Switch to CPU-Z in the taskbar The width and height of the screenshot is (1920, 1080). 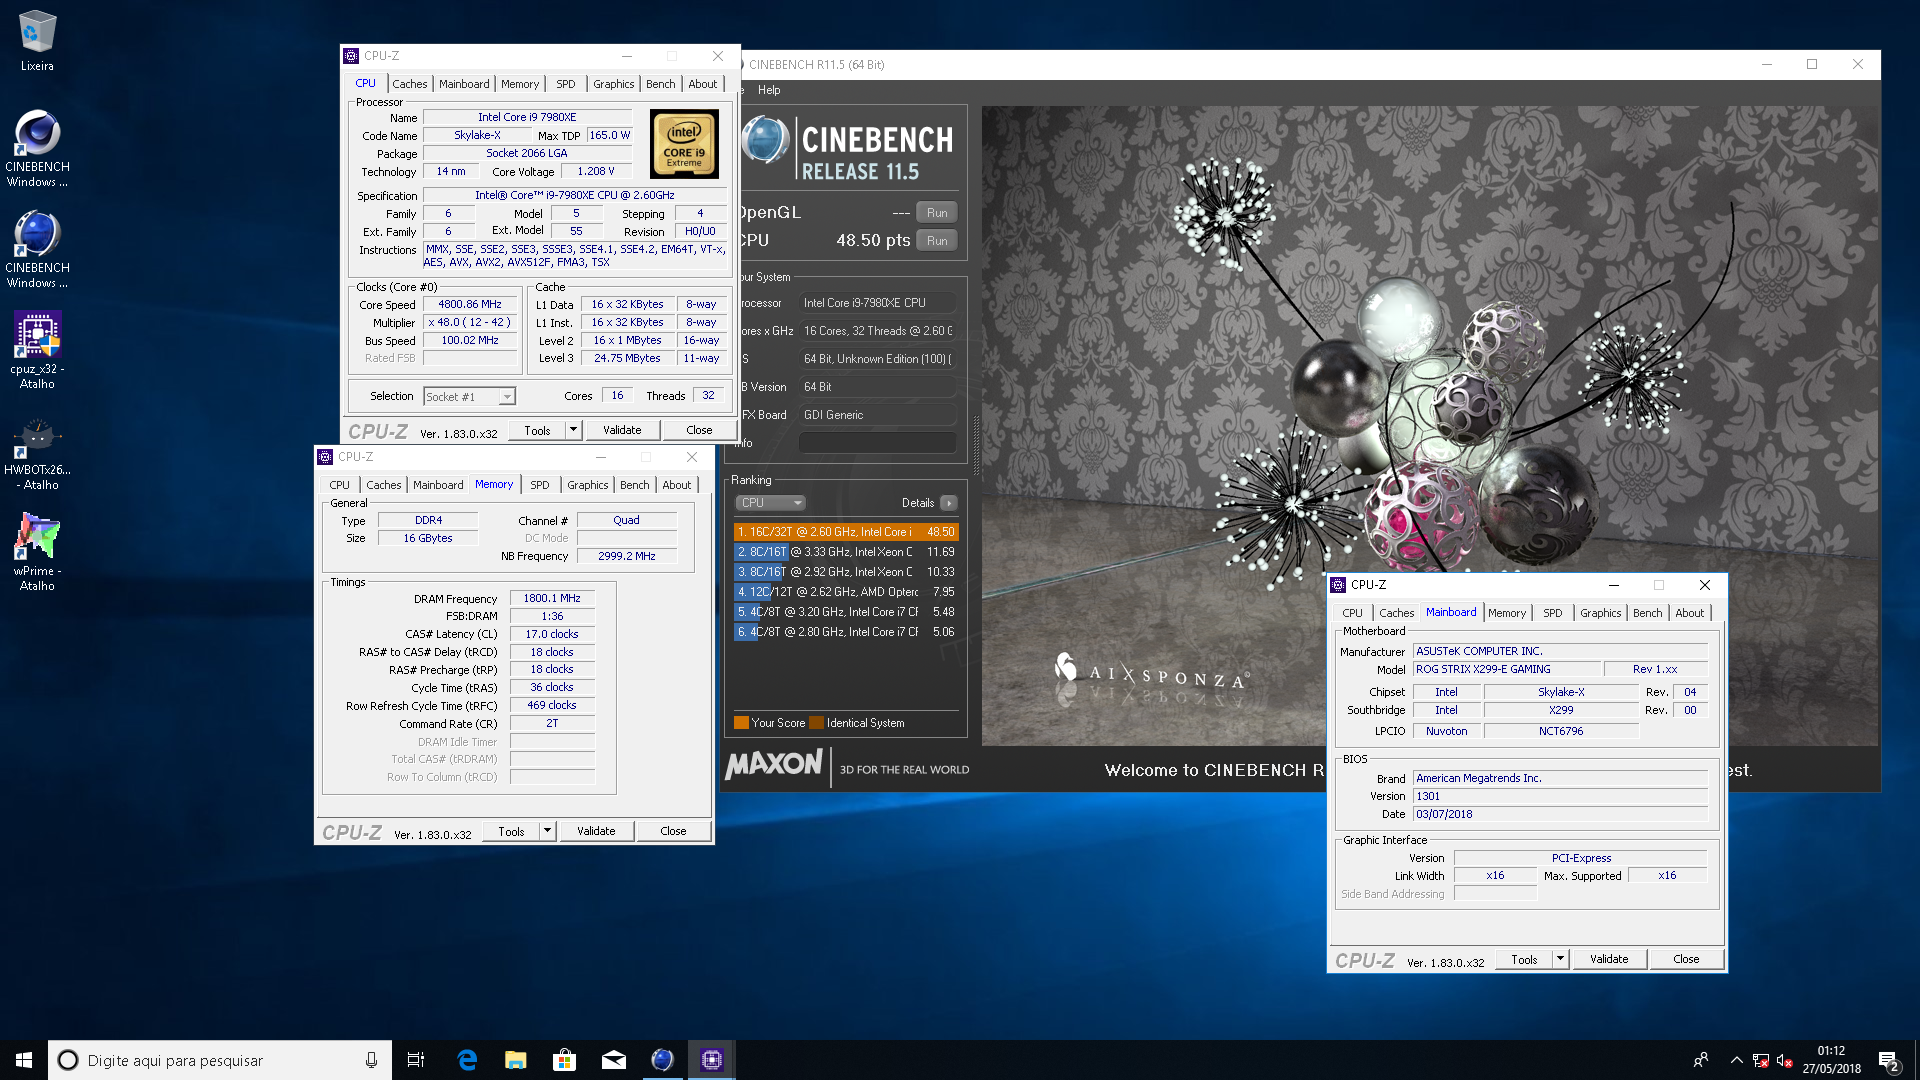click(x=712, y=1060)
